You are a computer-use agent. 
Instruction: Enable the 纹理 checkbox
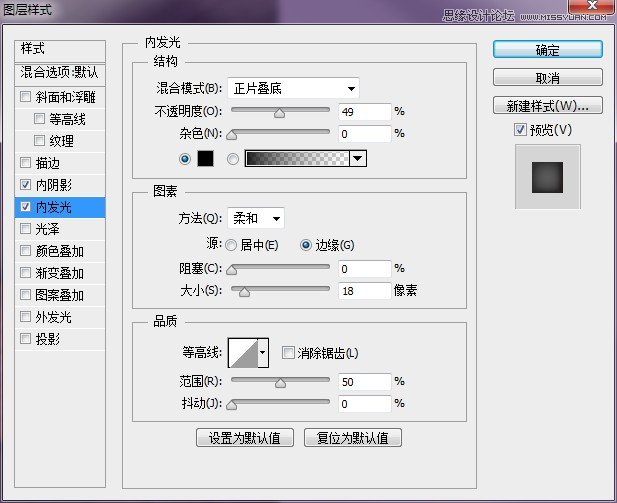tap(39, 141)
